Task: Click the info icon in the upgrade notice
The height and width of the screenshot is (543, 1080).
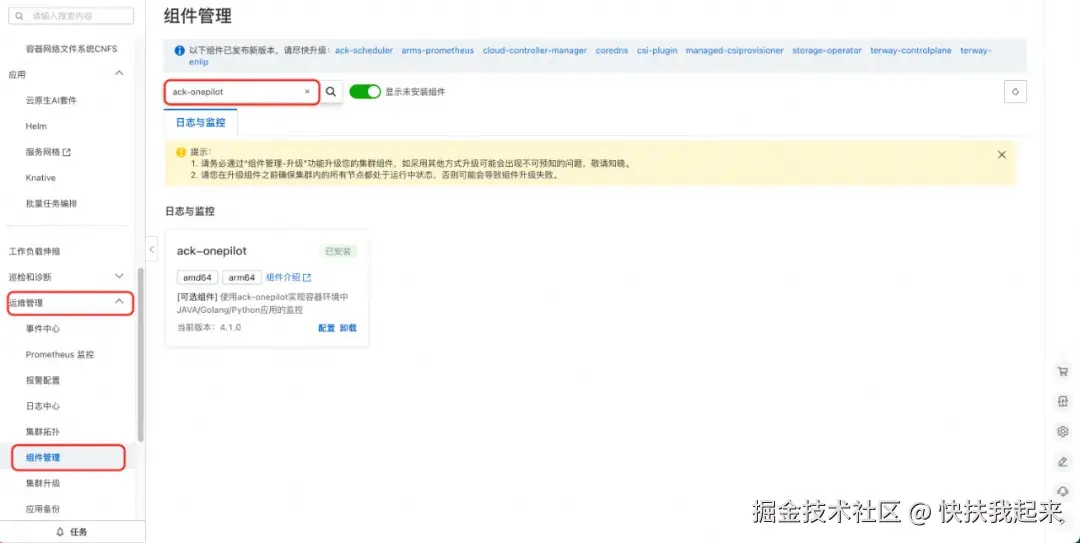Action: 180,50
